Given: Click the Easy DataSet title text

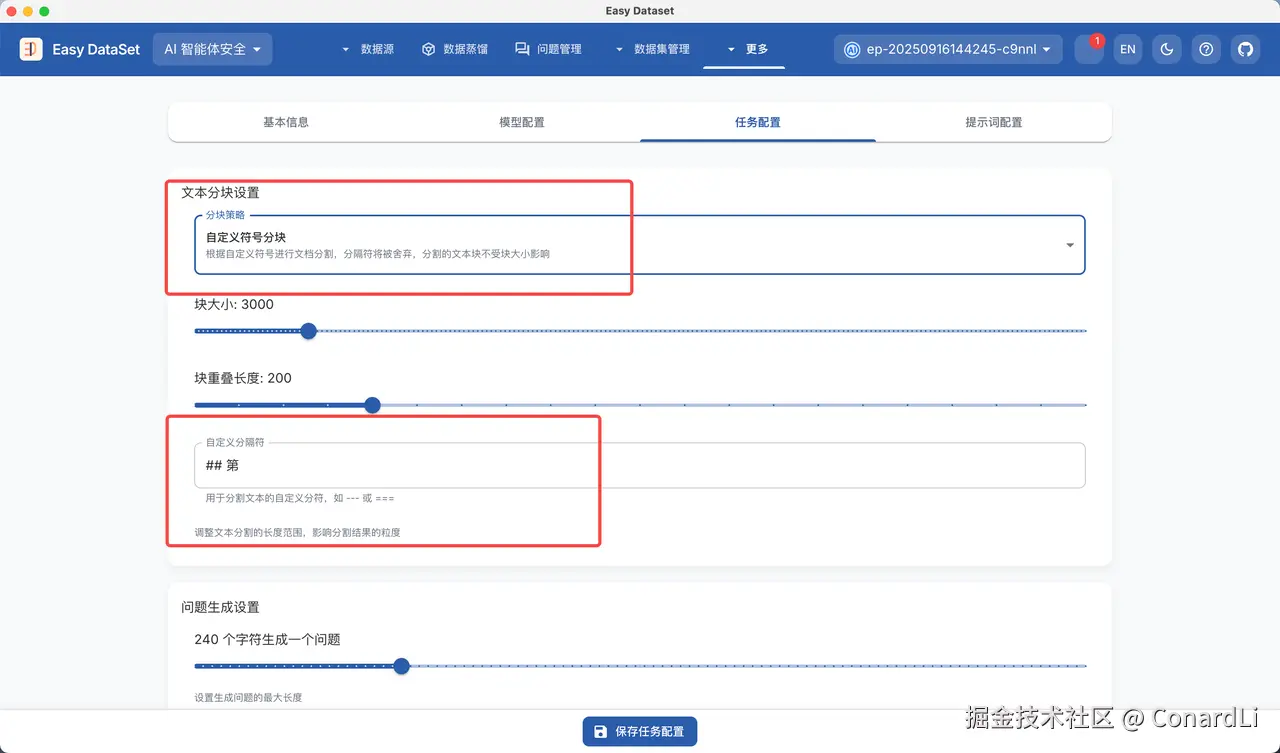Looking at the screenshot, I should coord(96,49).
